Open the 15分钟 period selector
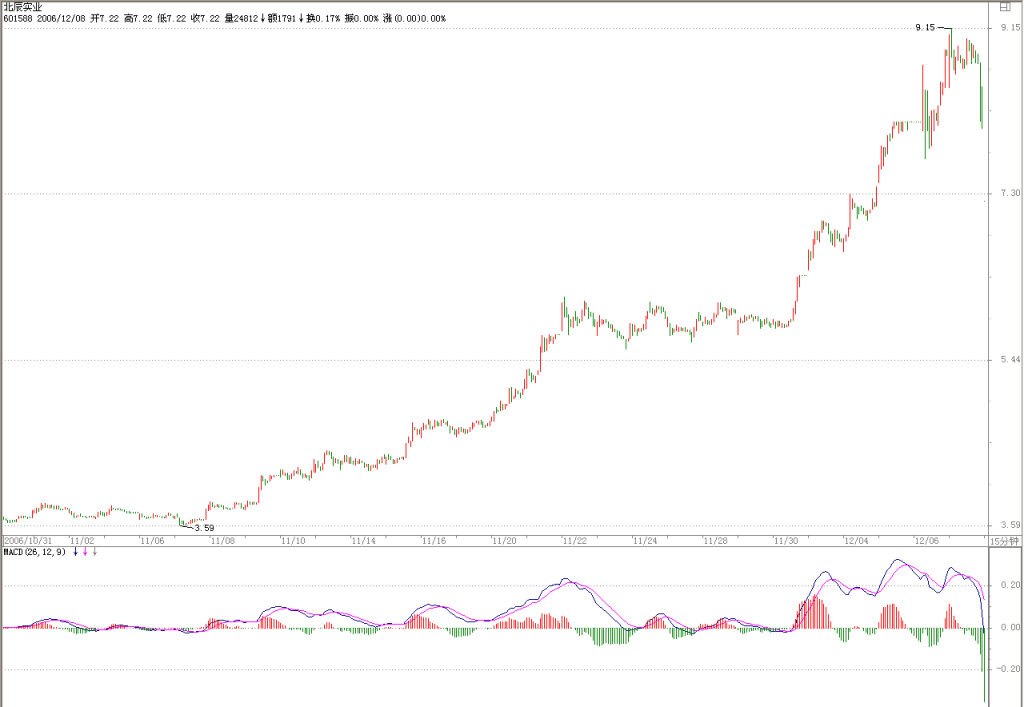The width and height of the screenshot is (1024, 707). point(1004,541)
